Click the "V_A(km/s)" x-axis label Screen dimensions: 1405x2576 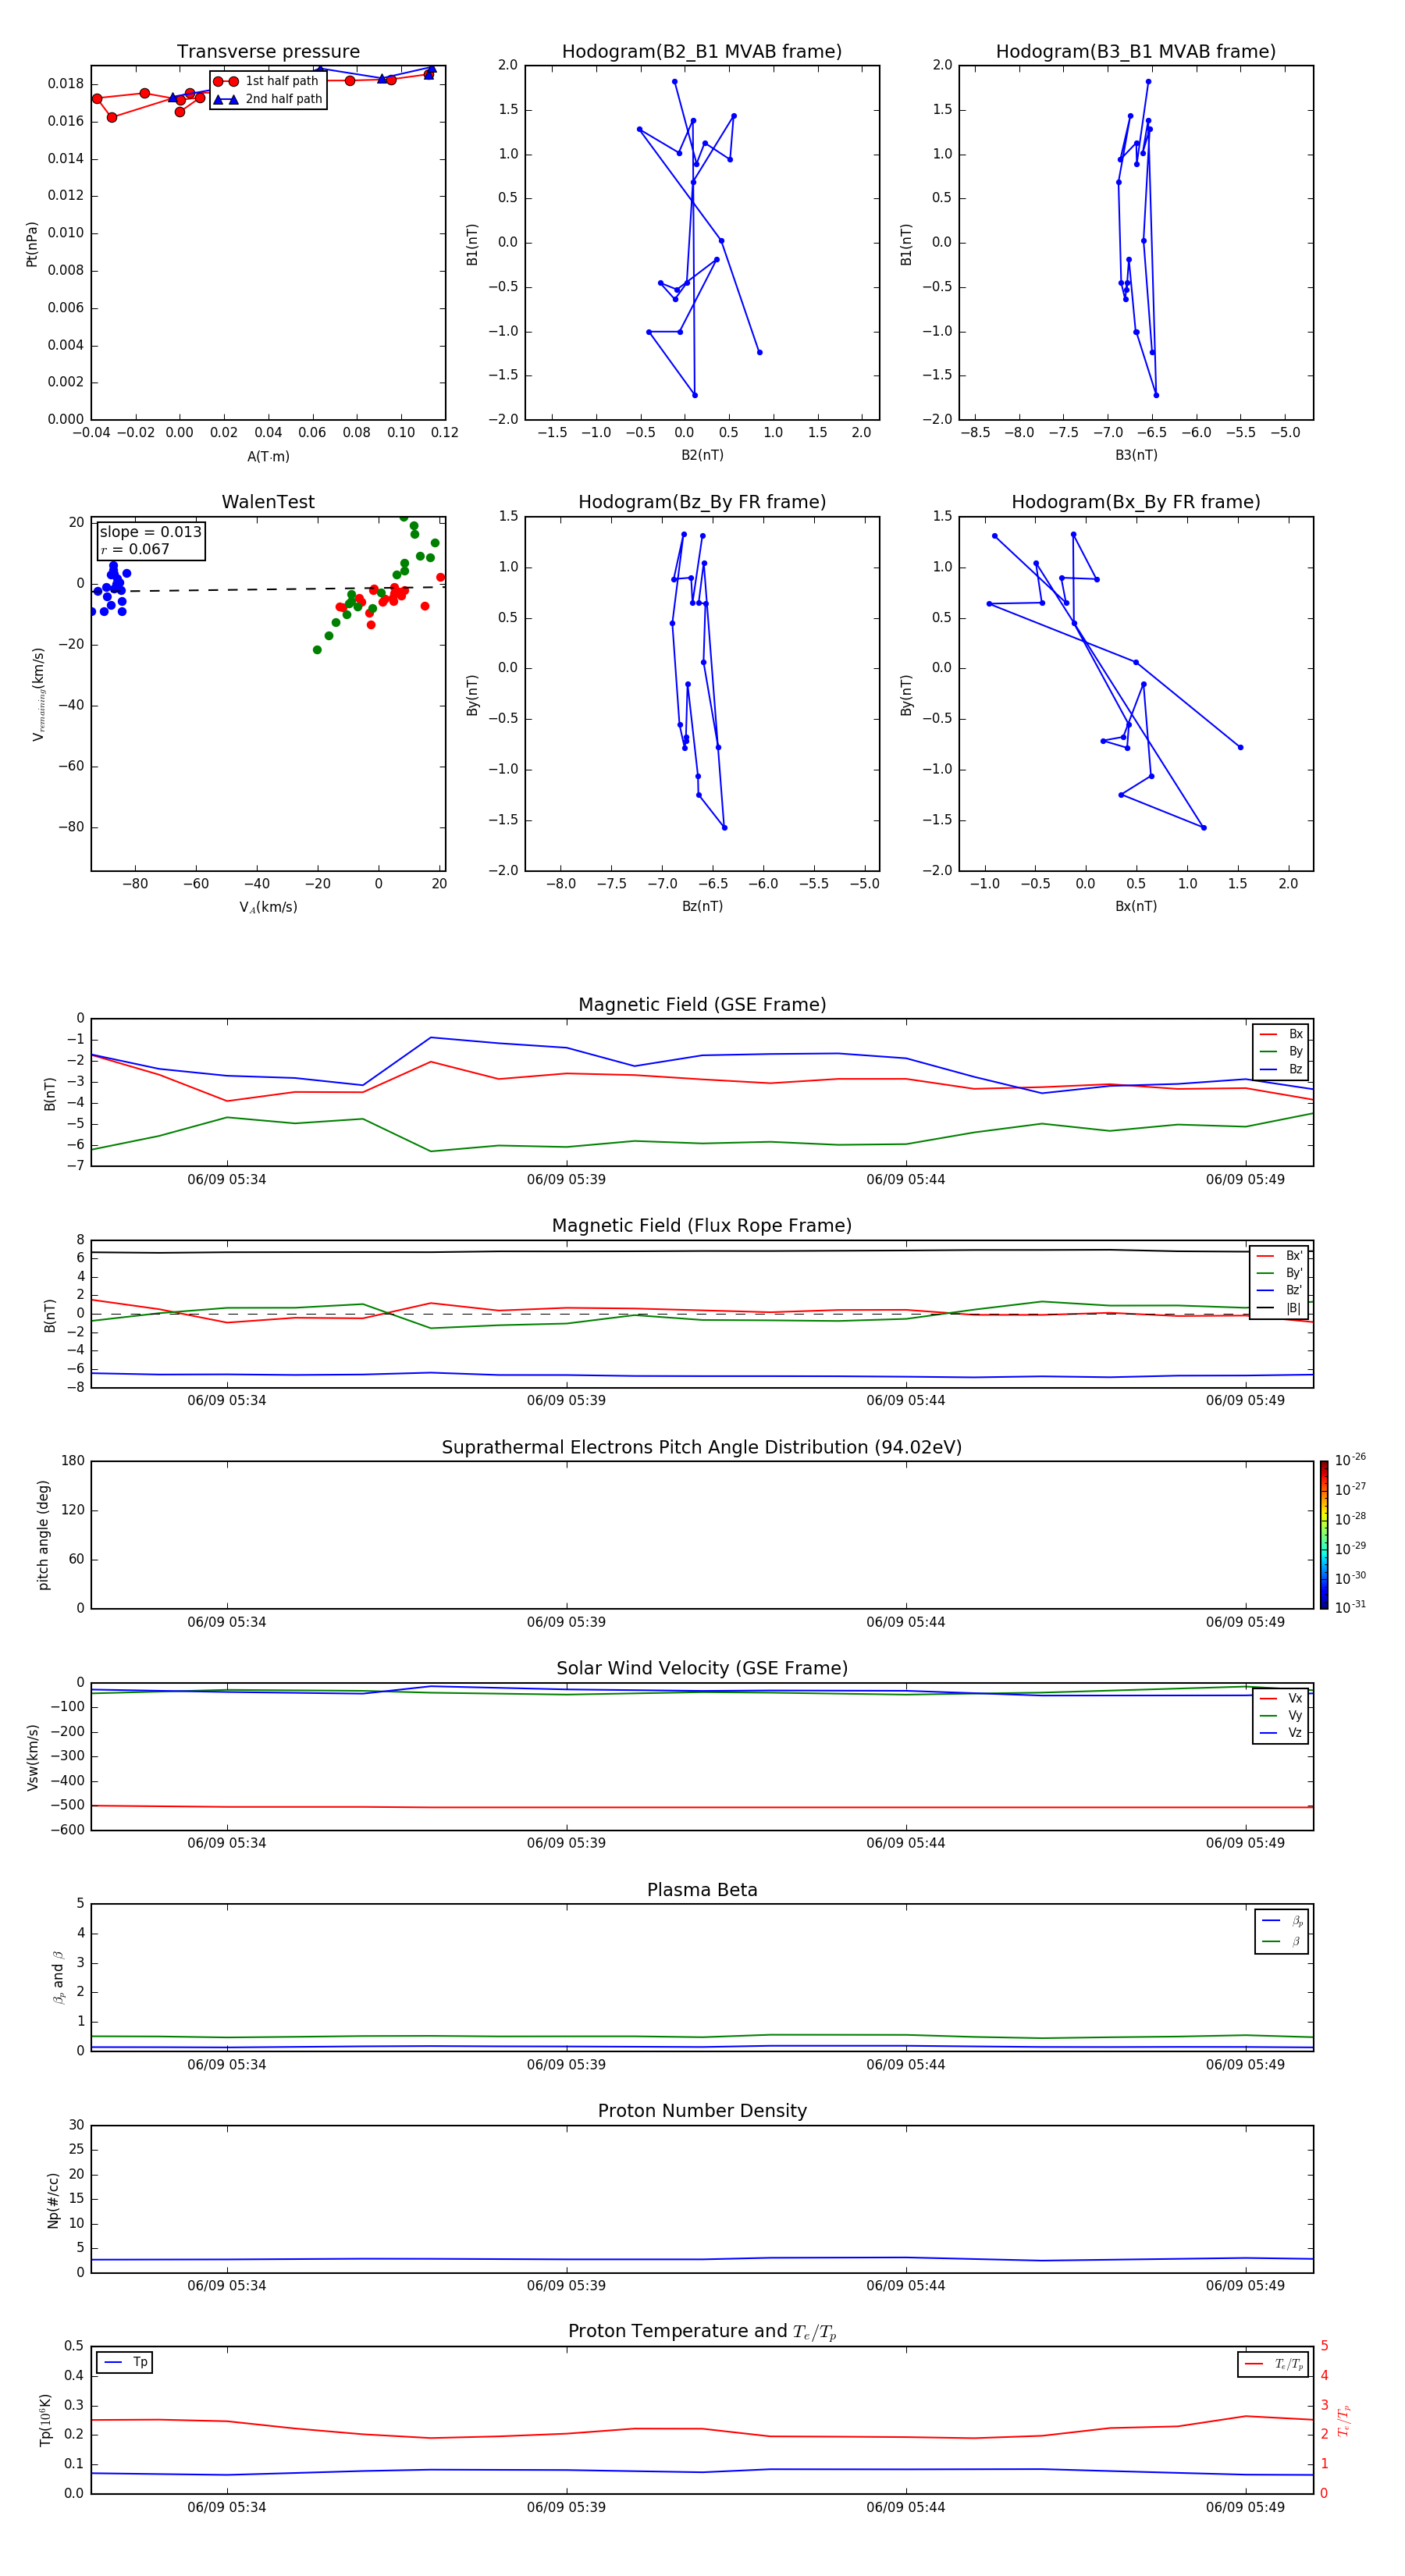268,907
